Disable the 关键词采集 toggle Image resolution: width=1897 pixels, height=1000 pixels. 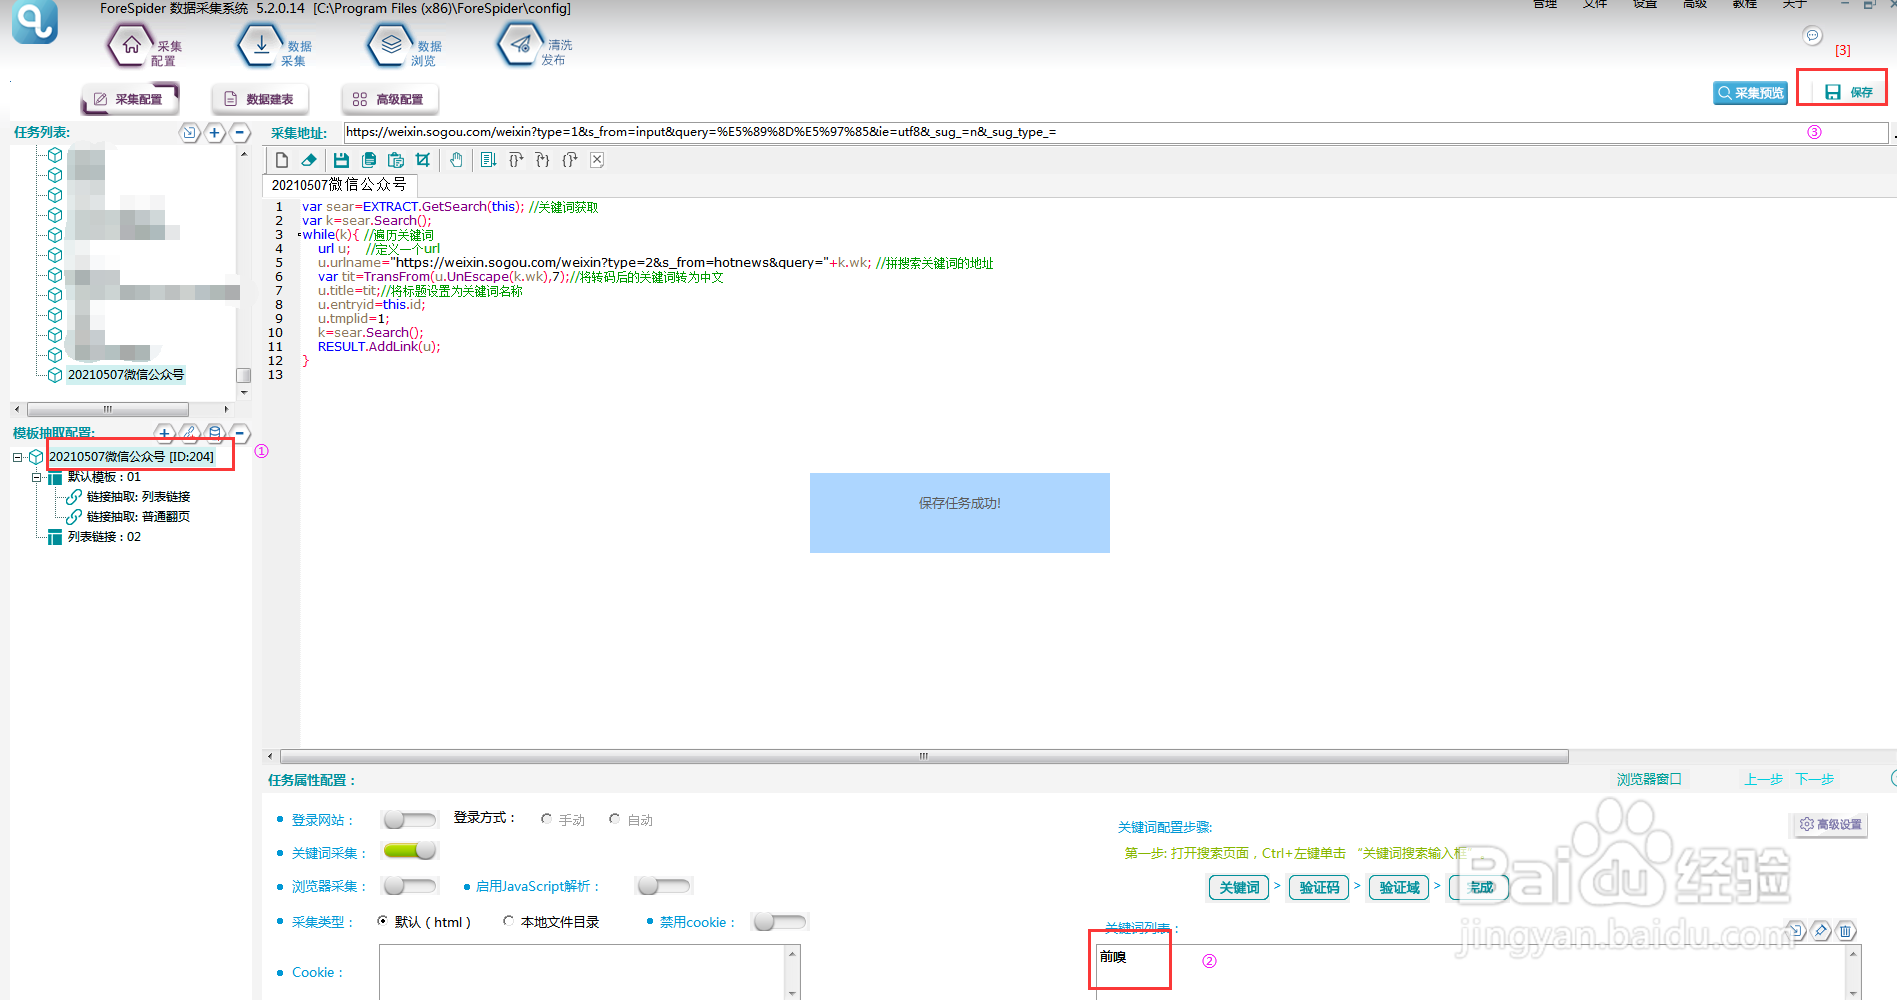(x=409, y=851)
